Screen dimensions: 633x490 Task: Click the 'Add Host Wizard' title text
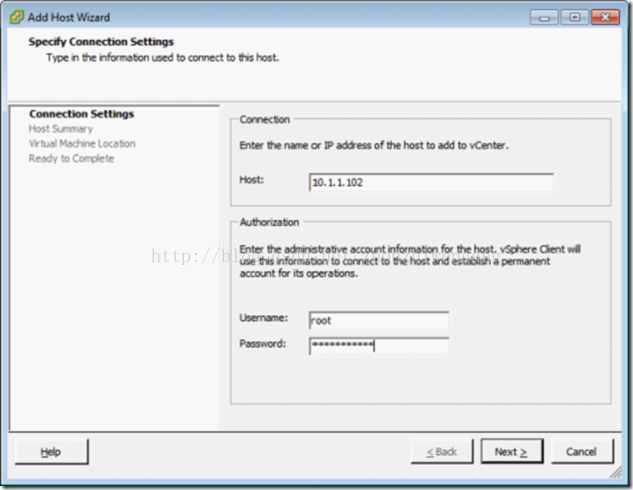coord(69,17)
